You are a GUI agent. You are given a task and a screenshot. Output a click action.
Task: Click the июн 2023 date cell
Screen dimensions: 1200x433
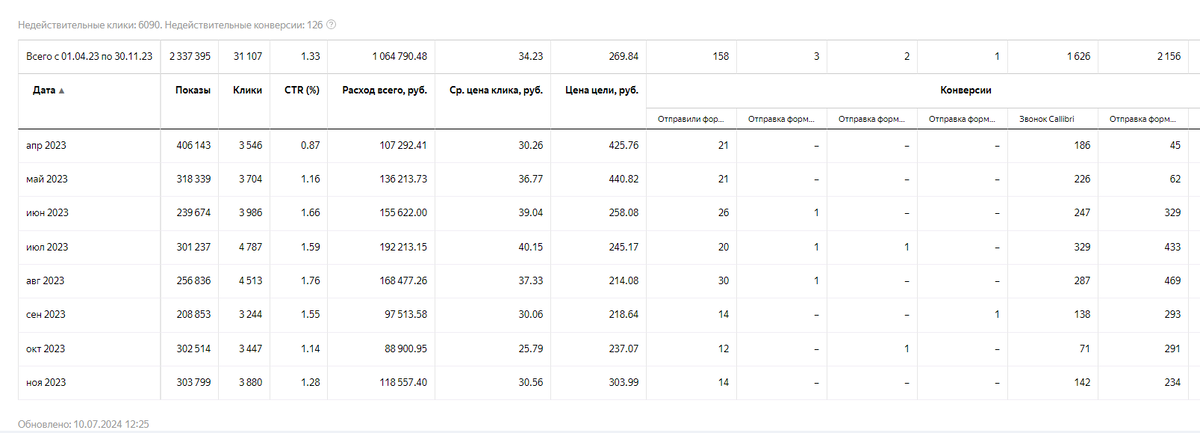coord(46,213)
